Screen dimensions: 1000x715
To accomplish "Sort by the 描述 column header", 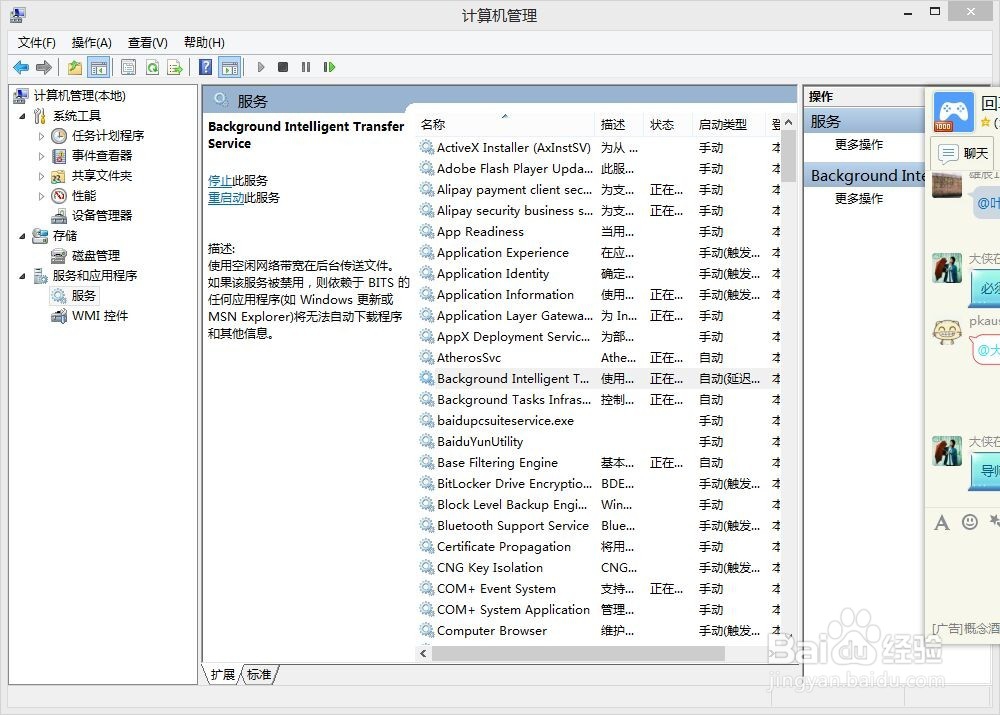I will tap(620, 125).
